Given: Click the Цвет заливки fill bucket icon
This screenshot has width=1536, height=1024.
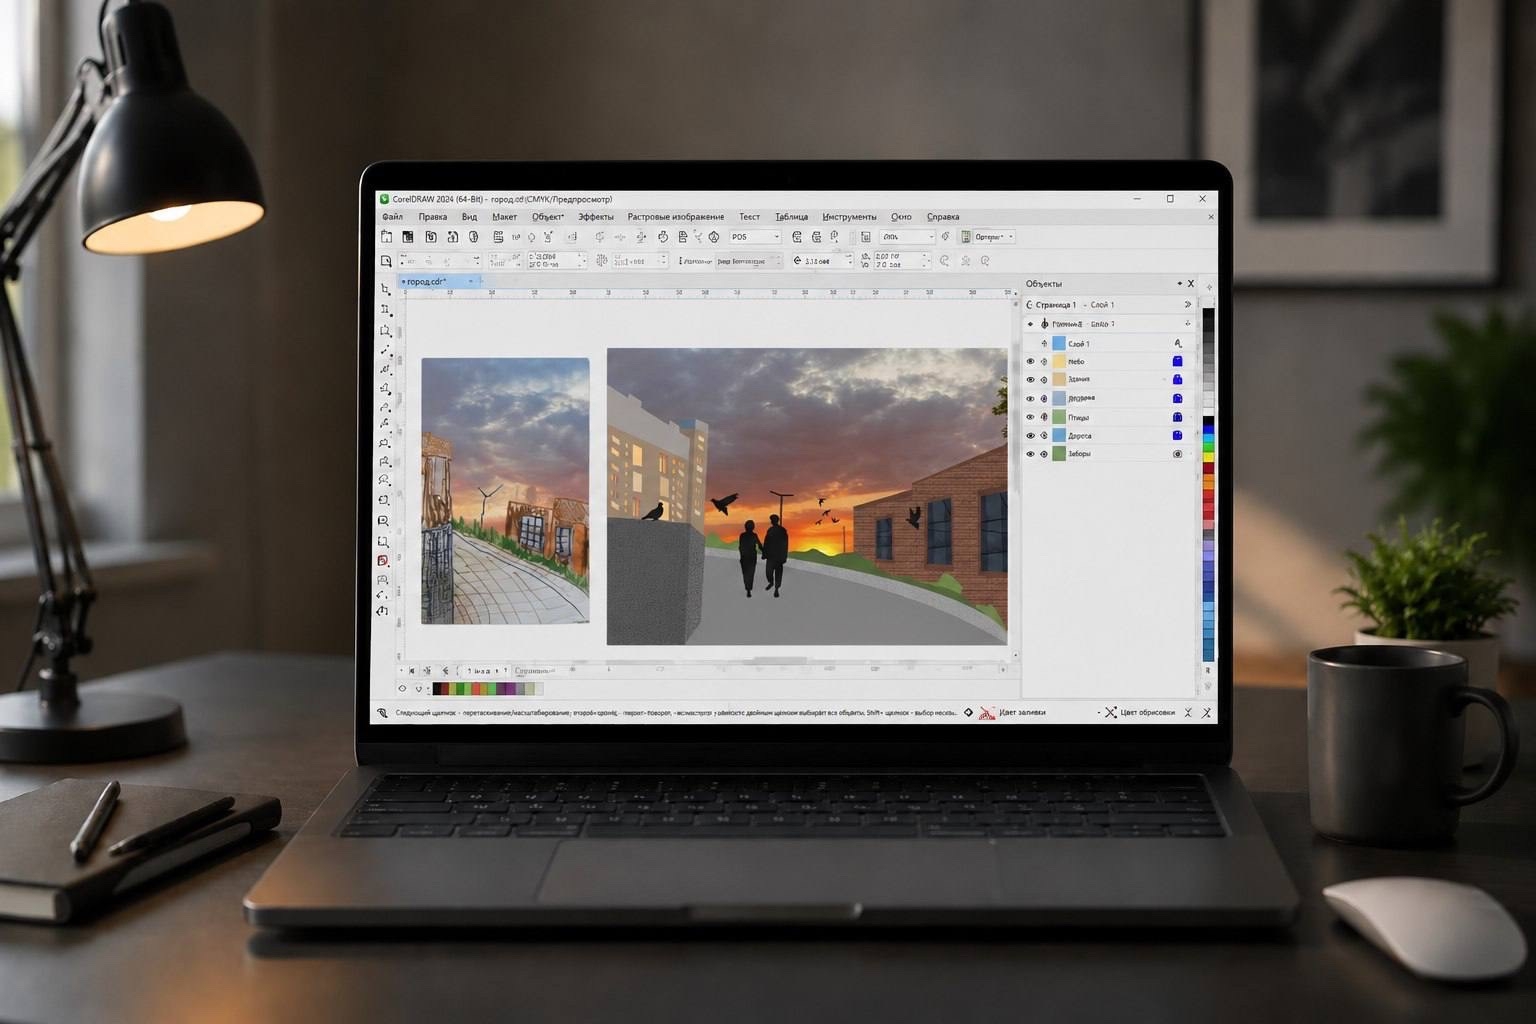Looking at the screenshot, I should click(x=987, y=713).
